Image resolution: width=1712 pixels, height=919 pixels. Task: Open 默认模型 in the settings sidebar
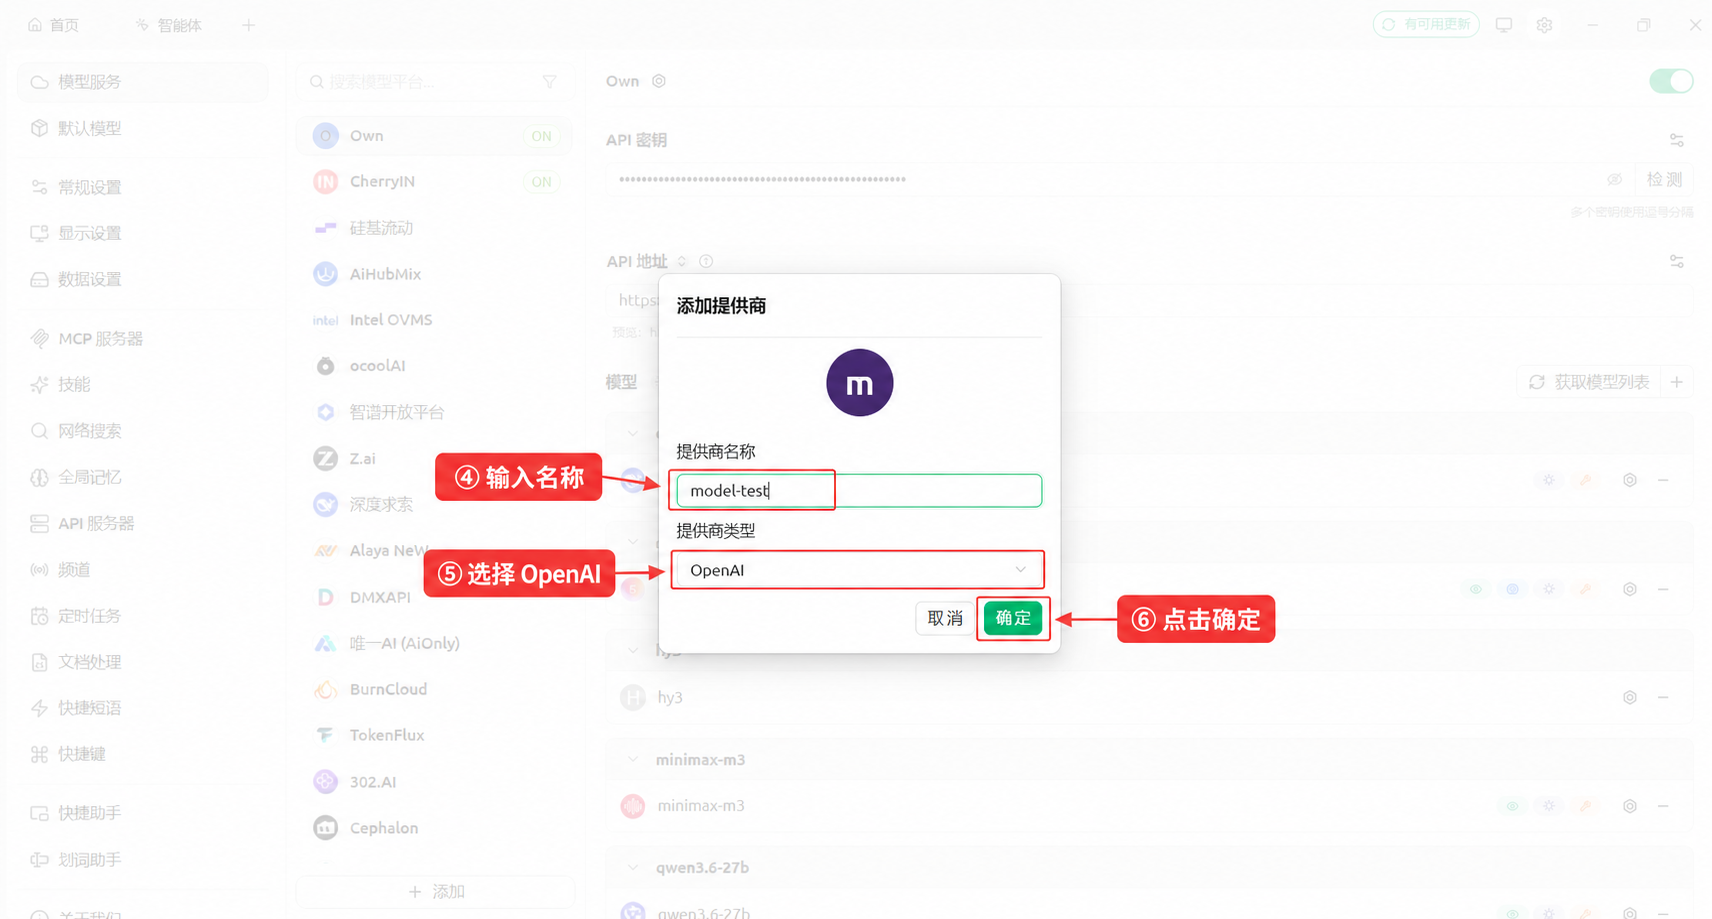[x=143, y=128]
